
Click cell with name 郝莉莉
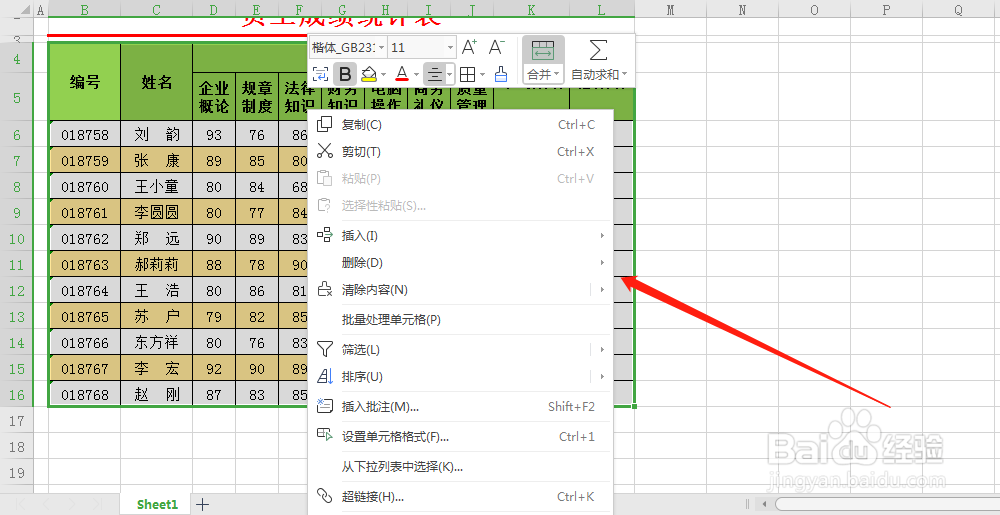click(x=156, y=265)
